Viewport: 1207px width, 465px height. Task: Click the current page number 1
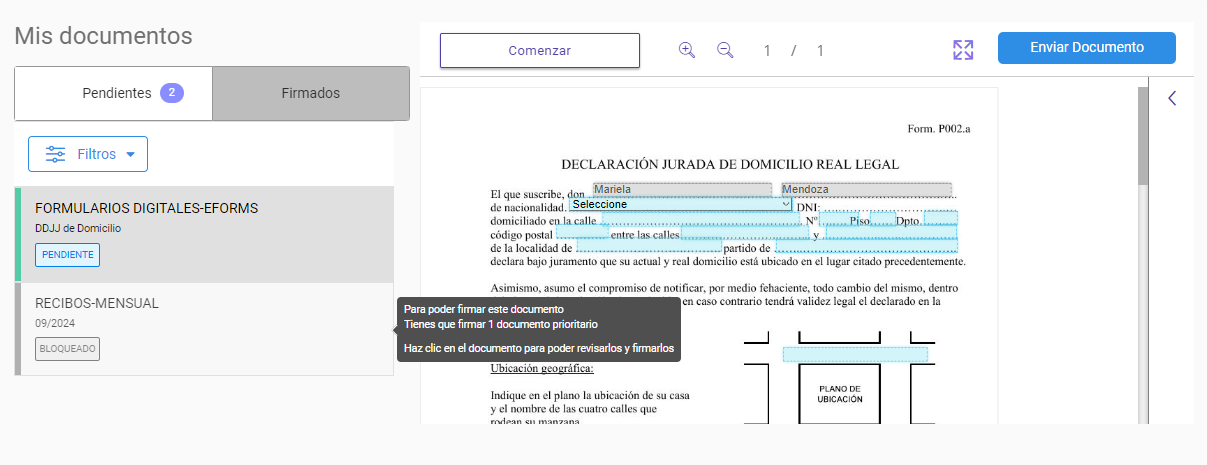point(767,50)
